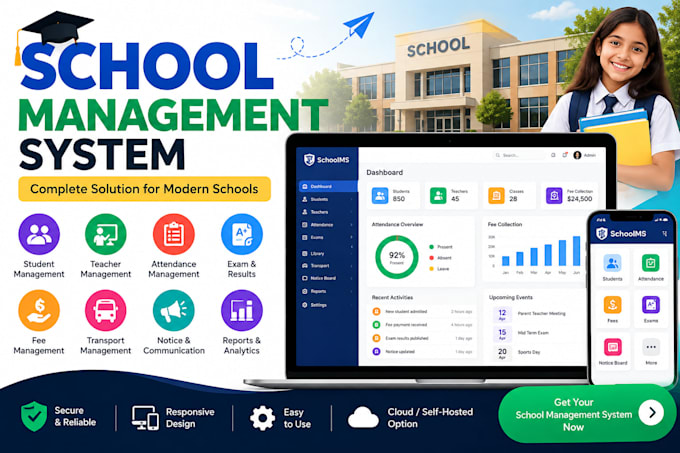The image size is (680, 453).
Task: Click the Present legend entry
Action: click(441, 247)
